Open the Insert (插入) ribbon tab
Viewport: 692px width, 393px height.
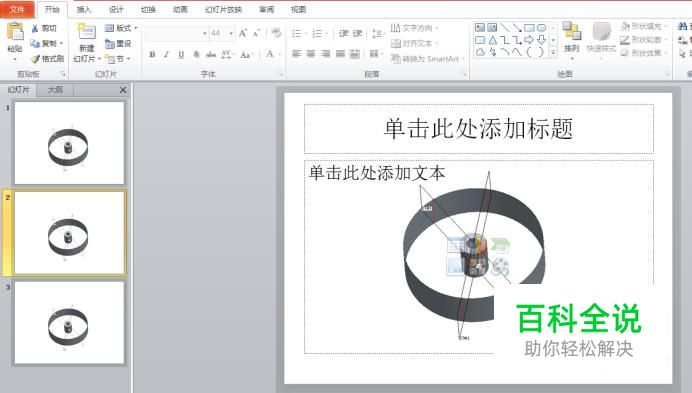coord(83,9)
